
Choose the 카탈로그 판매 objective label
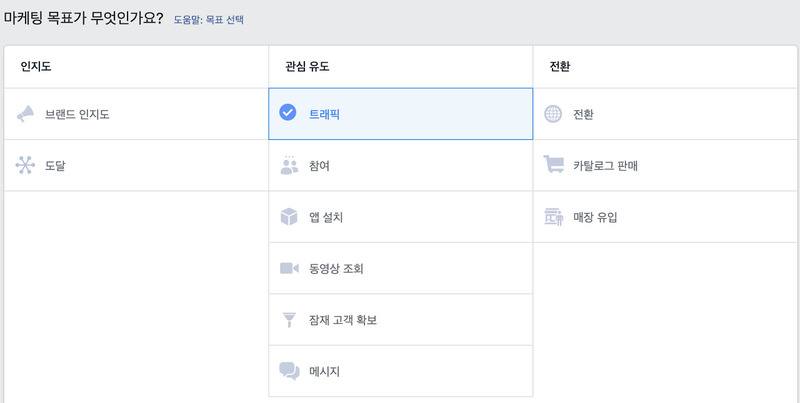pos(606,166)
